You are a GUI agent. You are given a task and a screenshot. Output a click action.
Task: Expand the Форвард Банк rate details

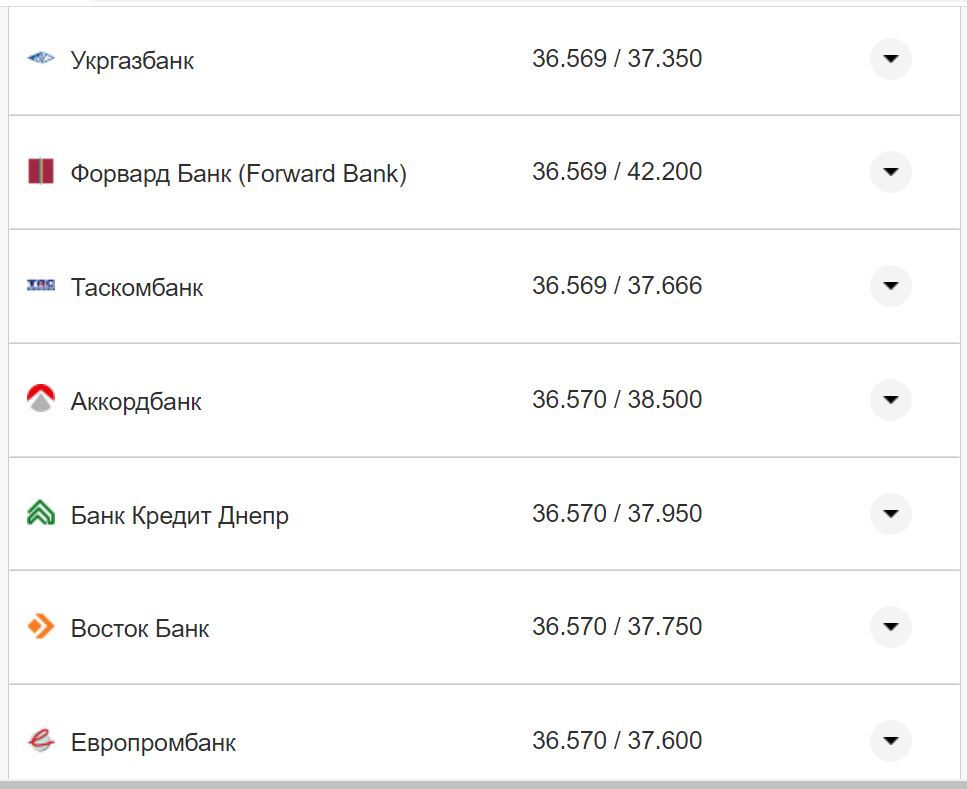coord(889,172)
